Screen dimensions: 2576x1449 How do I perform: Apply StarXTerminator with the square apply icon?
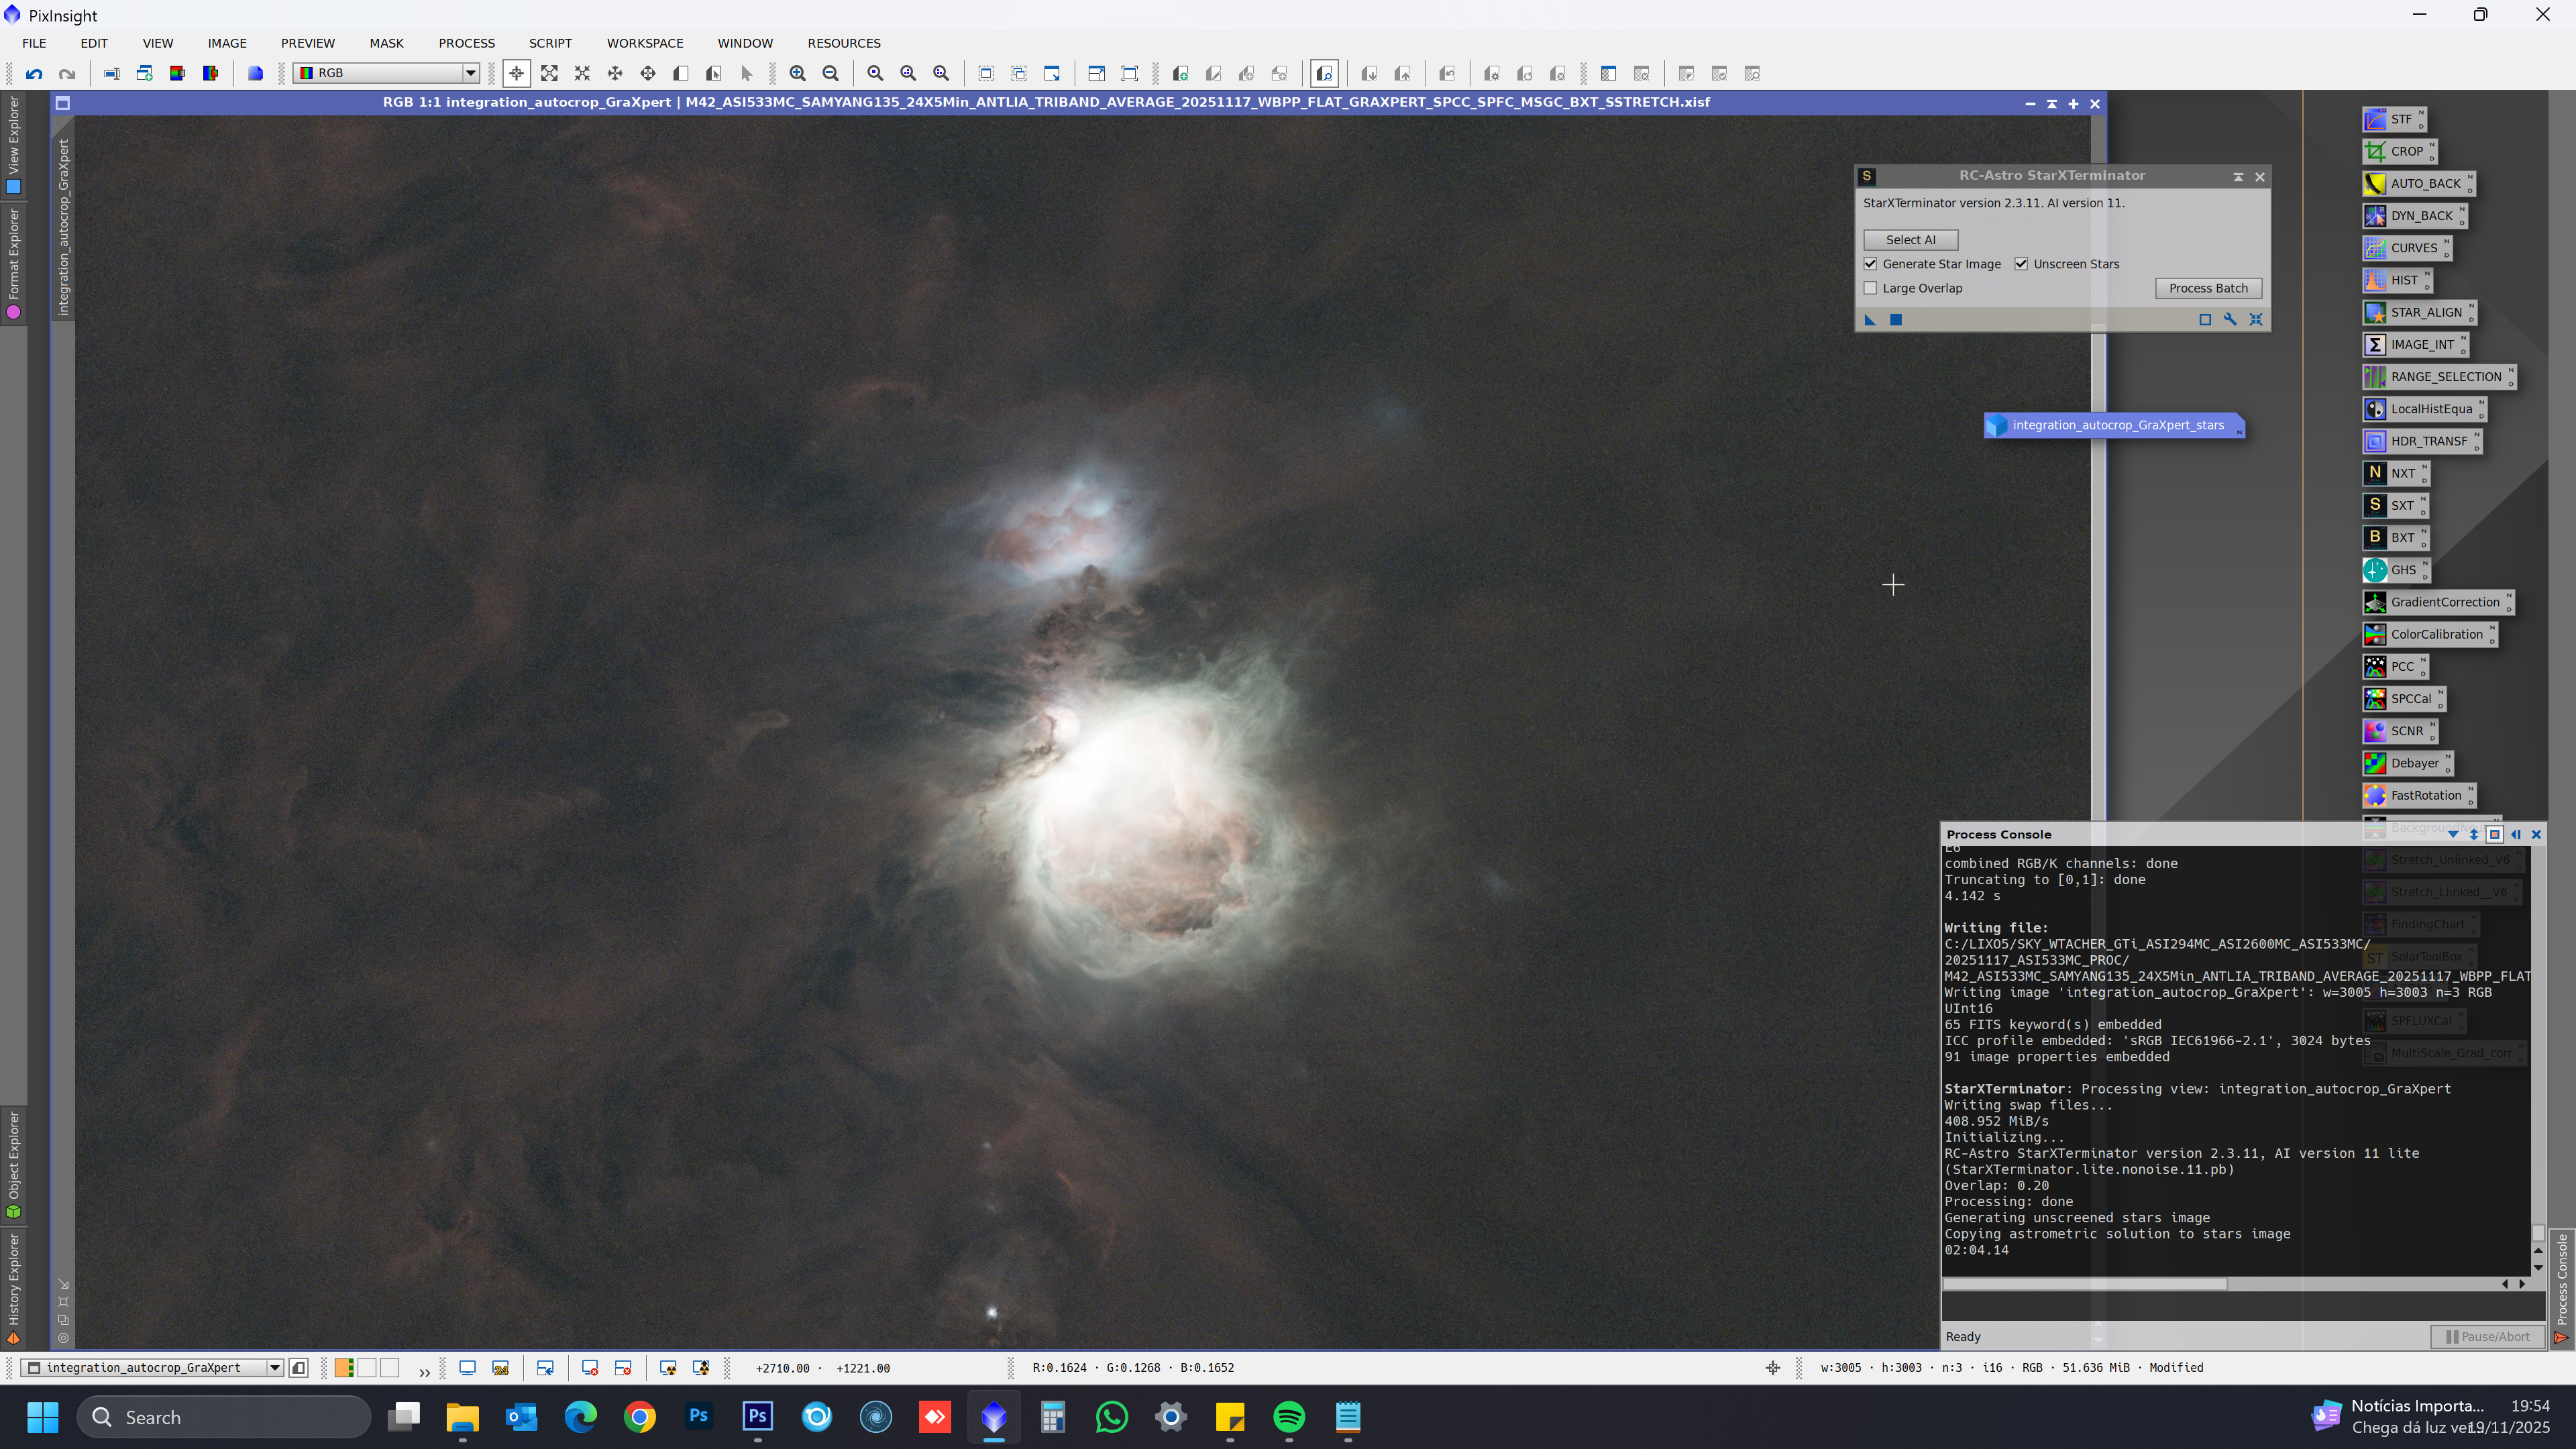[x=1895, y=320]
